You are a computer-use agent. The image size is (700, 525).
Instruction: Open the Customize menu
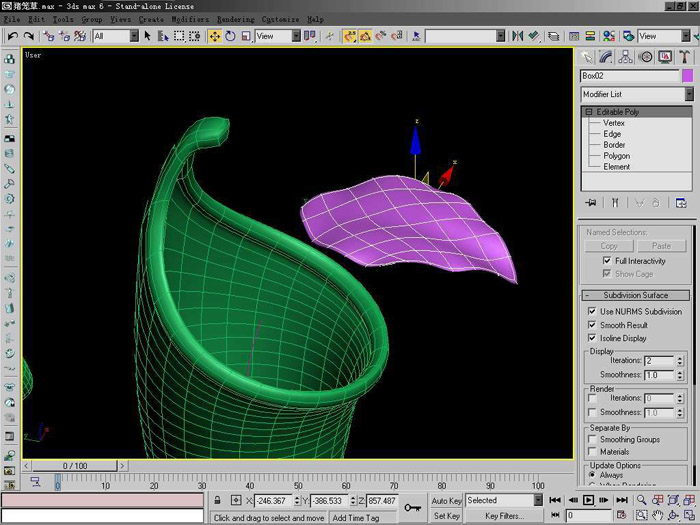point(280,19)
